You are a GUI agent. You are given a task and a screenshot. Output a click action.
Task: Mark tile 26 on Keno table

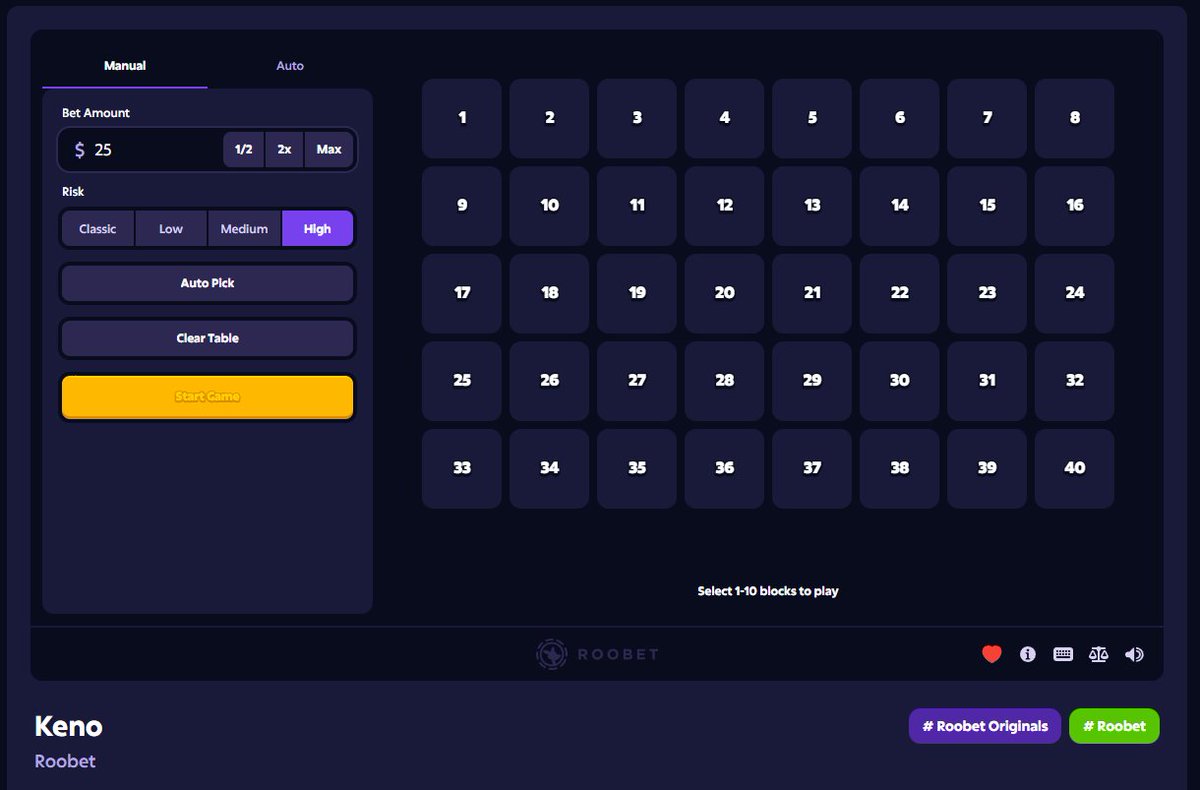pyautogui.click(x=549, y=381)
